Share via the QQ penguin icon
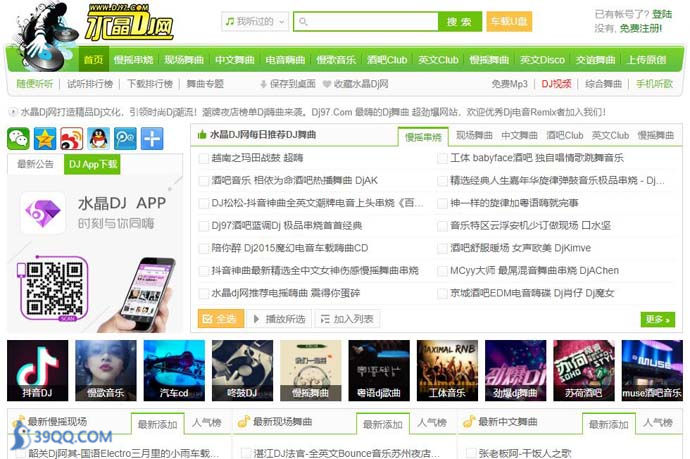The image size is (690, 459). coord(99,139)
